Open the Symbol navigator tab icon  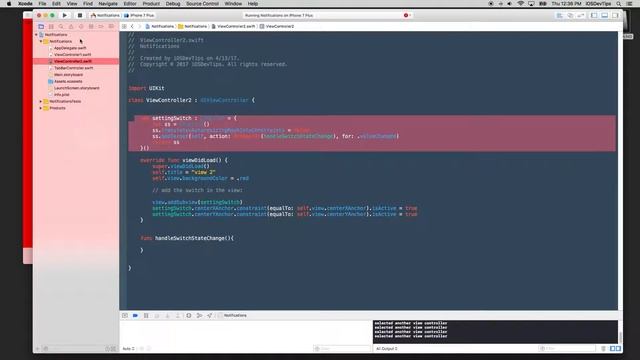point(51,27)
